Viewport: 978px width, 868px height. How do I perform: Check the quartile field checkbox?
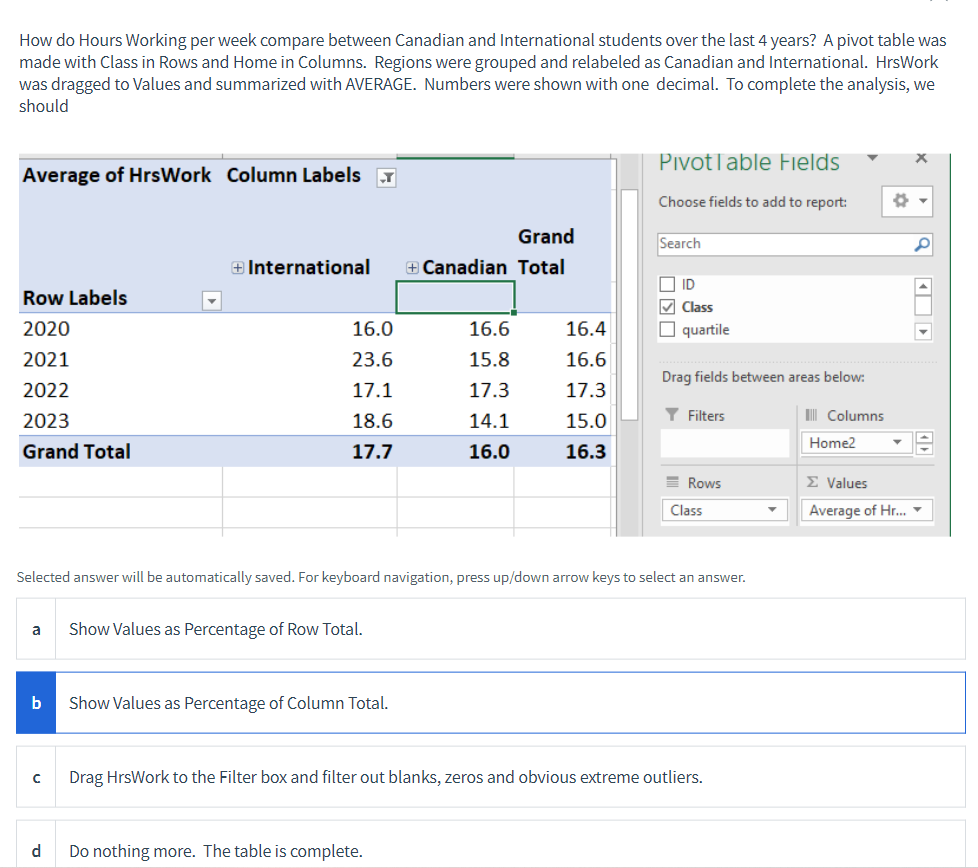point(667,329)
